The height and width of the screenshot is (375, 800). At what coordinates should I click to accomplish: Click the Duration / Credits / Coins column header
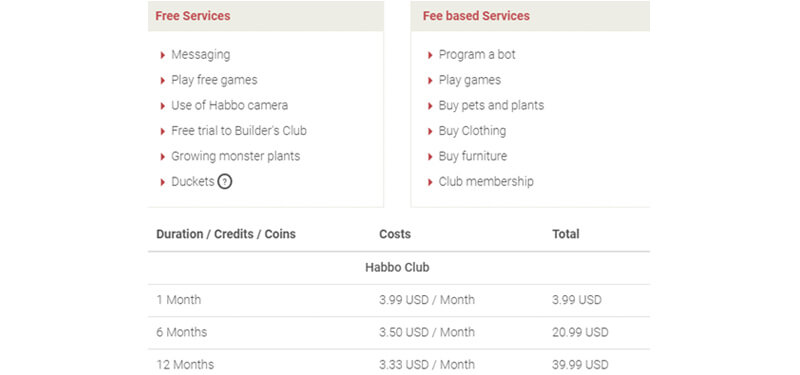(226, 234)
